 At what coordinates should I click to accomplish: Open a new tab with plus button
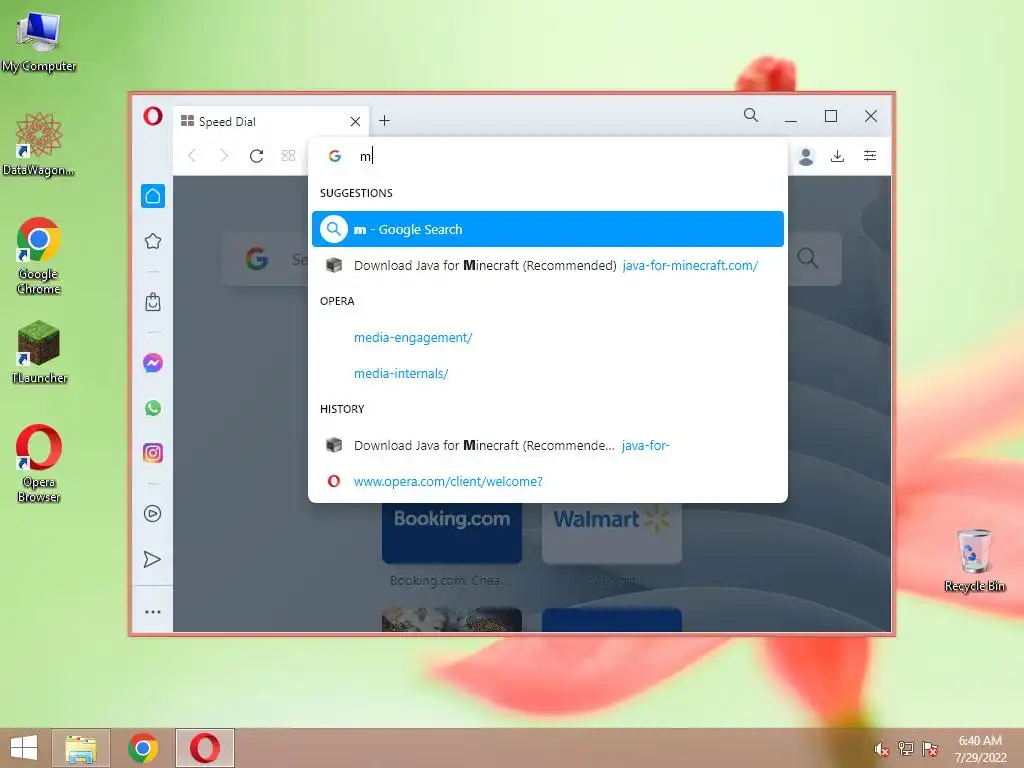[x=385, y=121]
